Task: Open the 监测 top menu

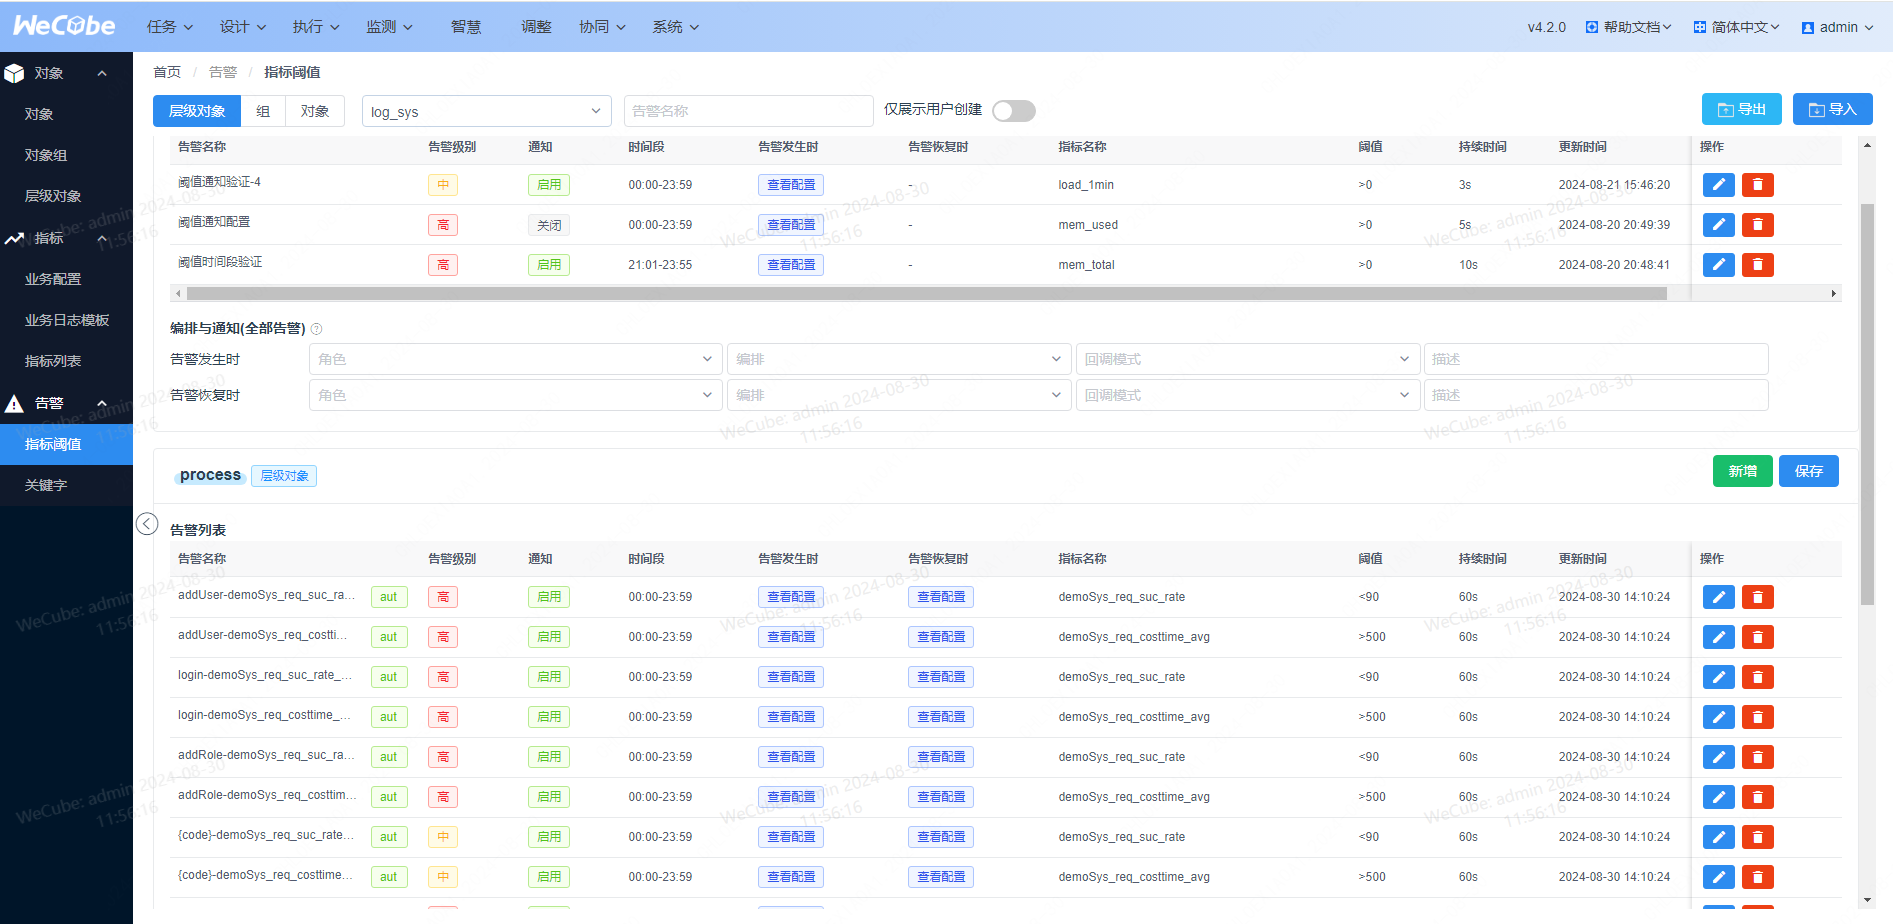Action: tap(389, 27)
